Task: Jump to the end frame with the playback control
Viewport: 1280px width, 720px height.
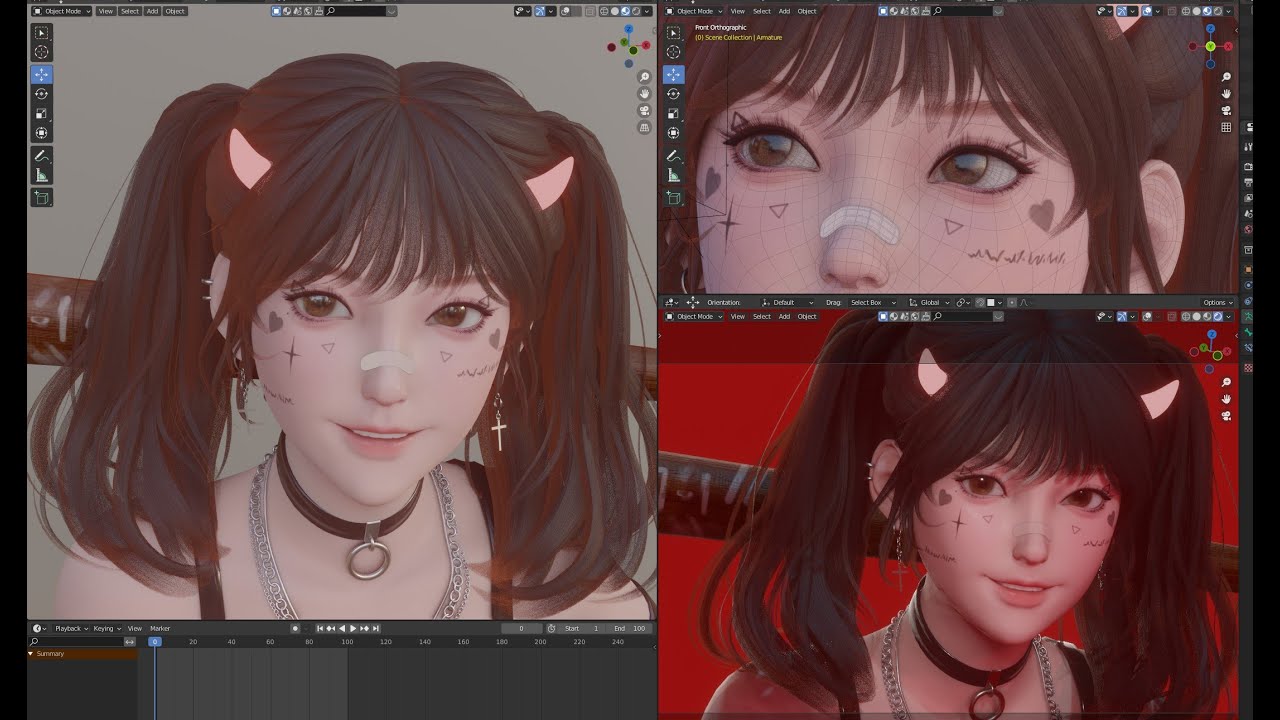Action: point(378,628)
